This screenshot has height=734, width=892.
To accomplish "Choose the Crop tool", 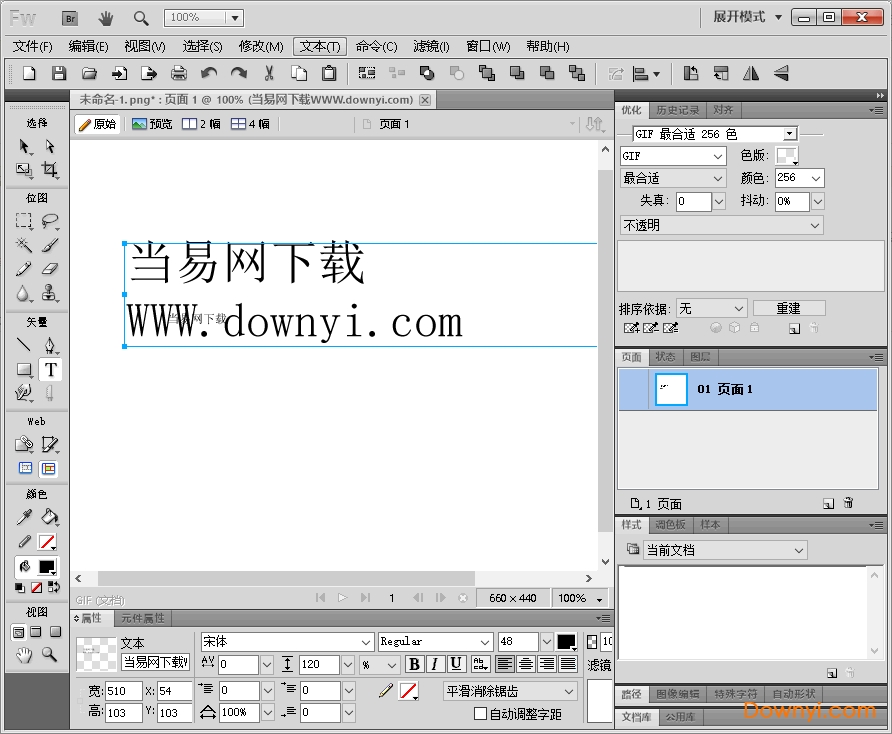I will point(50,171).
